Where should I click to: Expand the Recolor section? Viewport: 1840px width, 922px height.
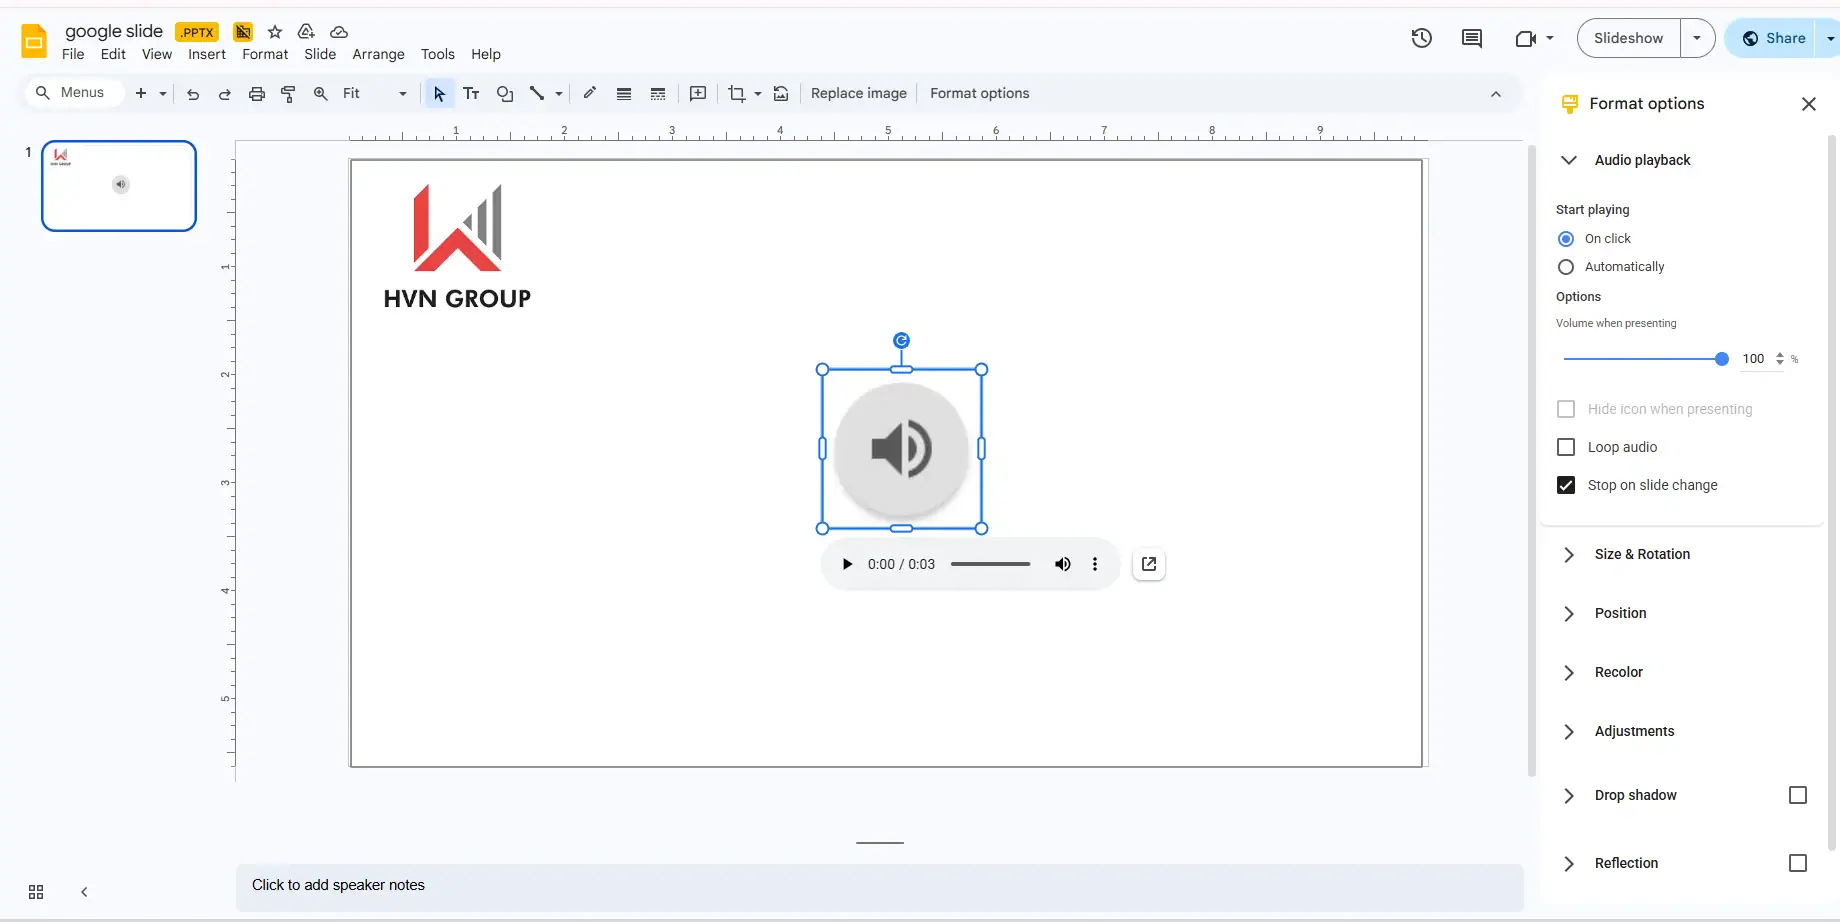[x=1618, y=672]
